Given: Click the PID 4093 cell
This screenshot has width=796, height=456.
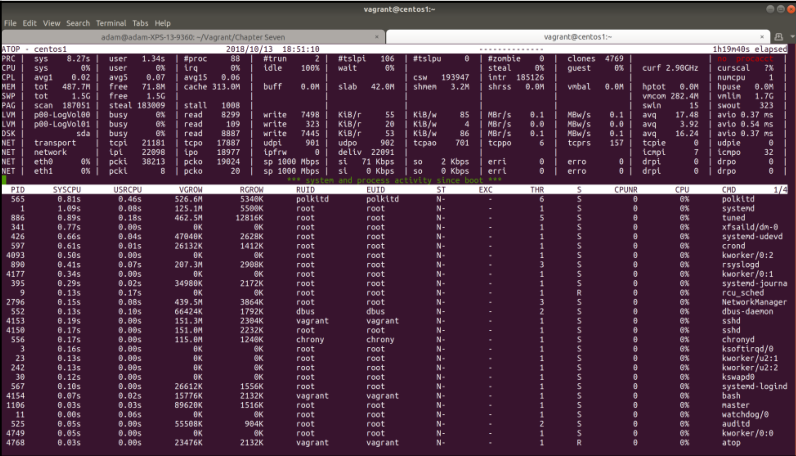Looking at the screenshot, I should point(15,255).
